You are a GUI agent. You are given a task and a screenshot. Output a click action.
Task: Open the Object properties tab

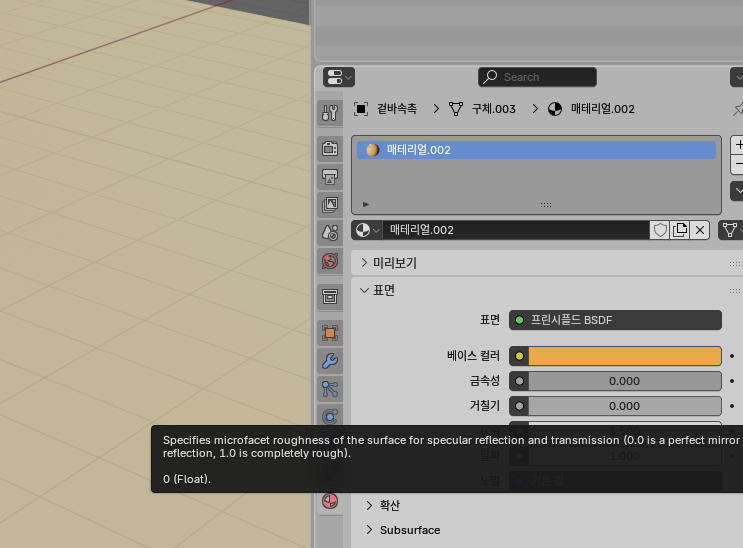(x=330, y=333)
